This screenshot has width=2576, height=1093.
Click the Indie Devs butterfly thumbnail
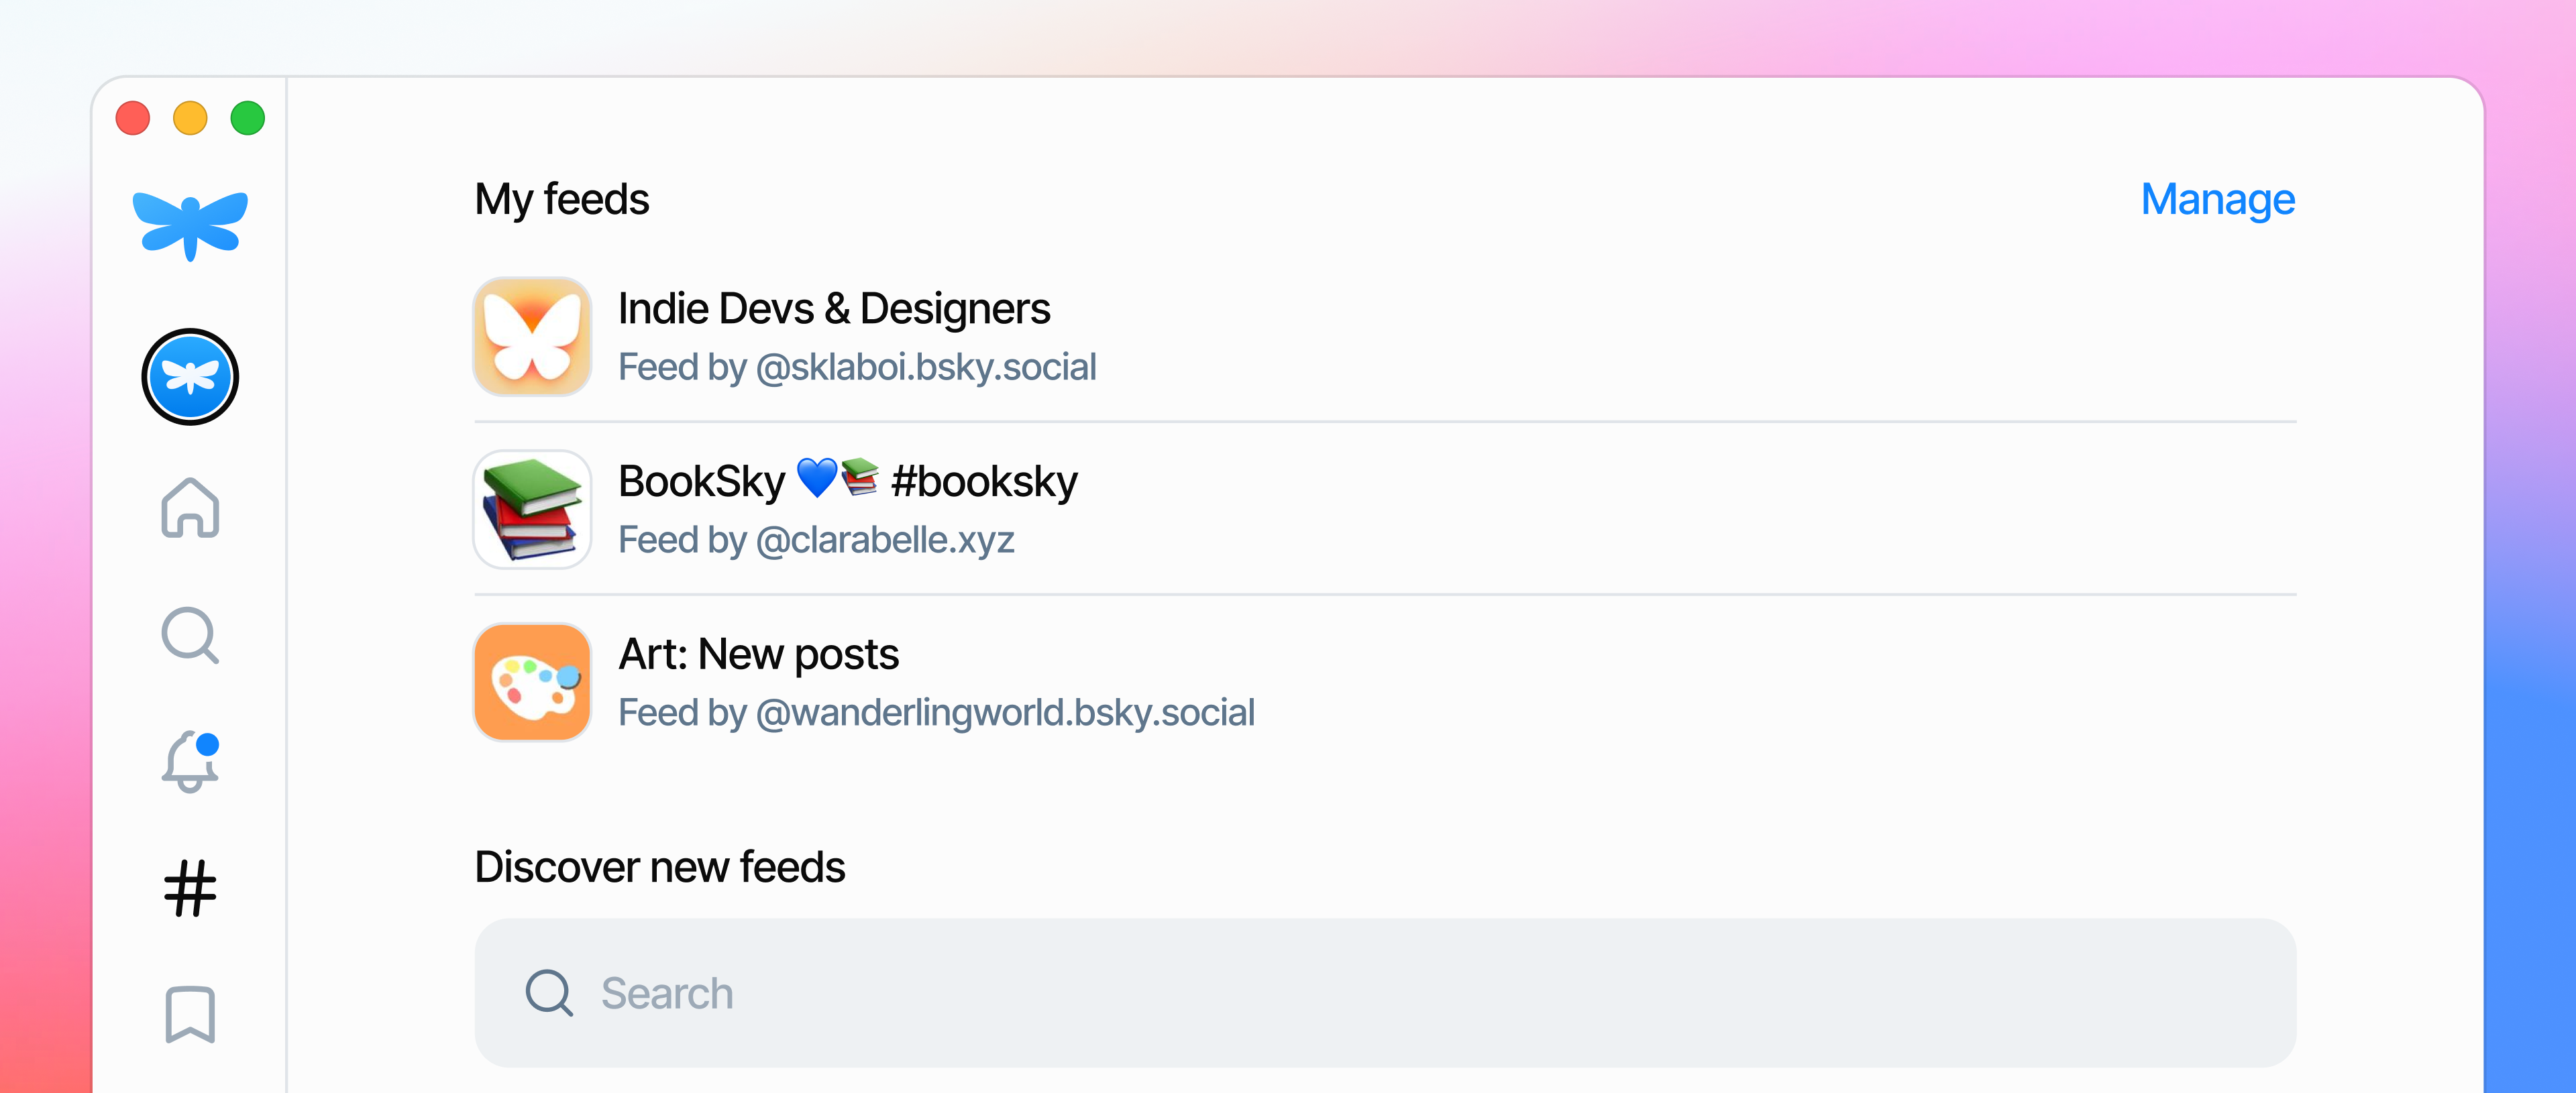pyautogui.click(x=532, y=337)
